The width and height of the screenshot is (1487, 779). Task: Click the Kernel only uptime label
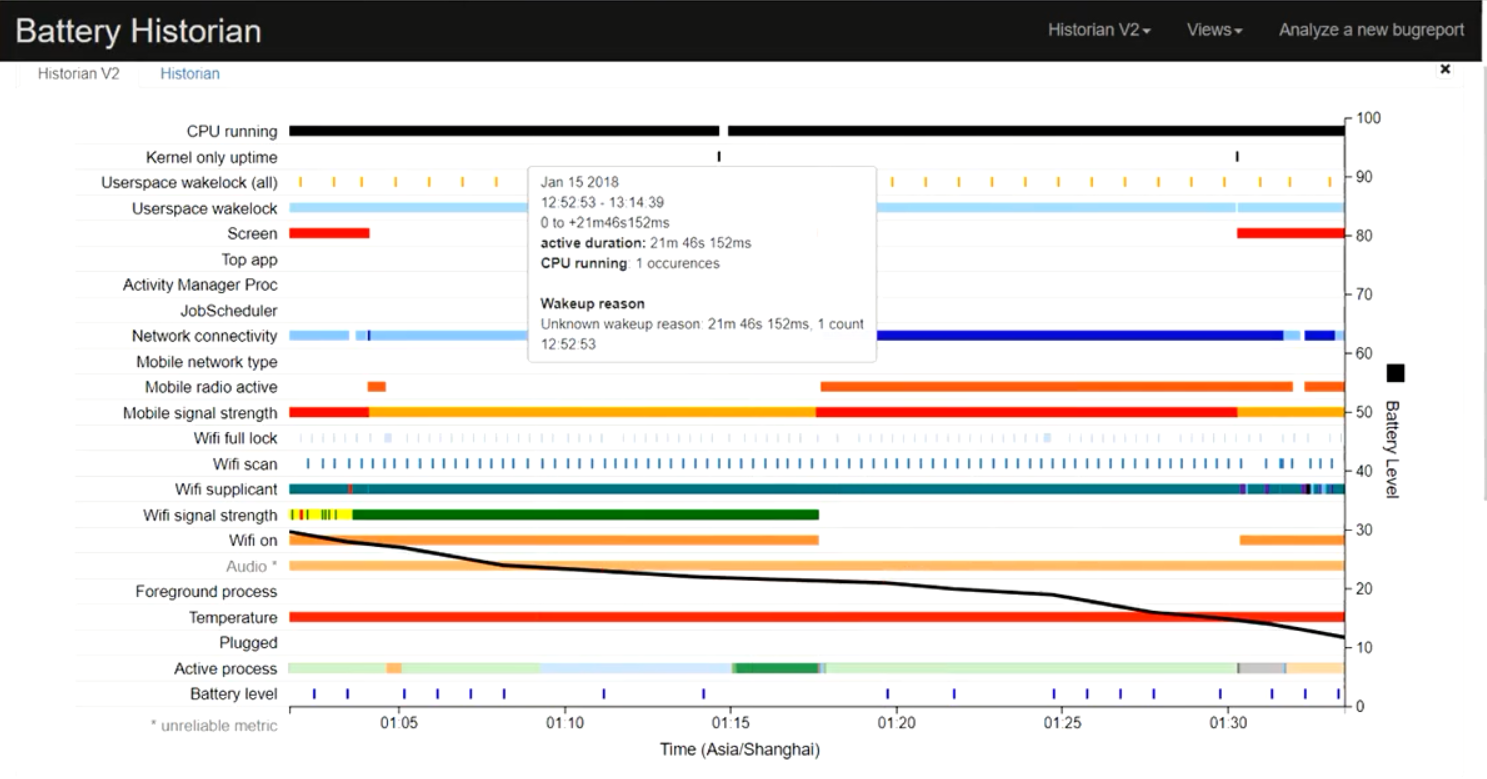tap(212, 158)
